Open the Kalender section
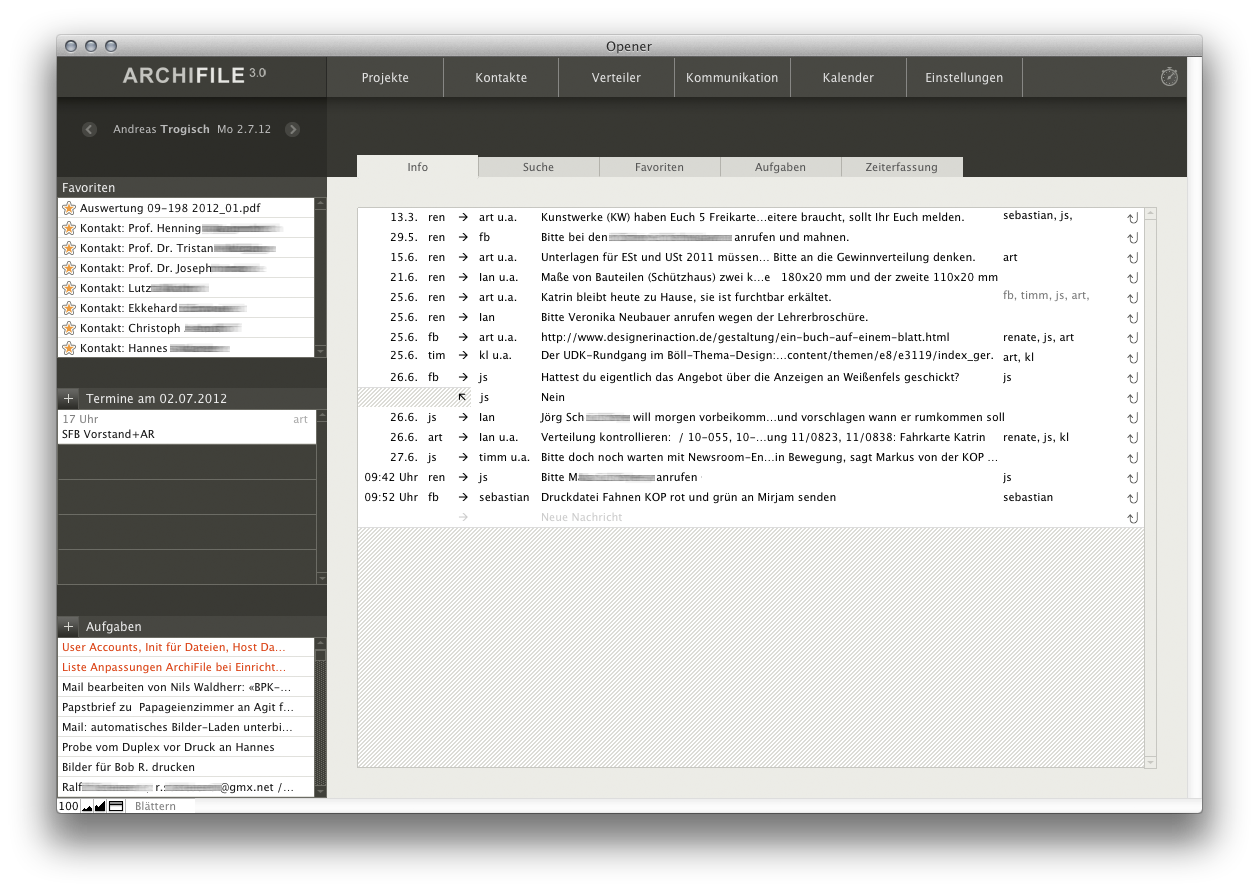Image resolution: width=1259 pixels, height=892 pixels. pyautogui.click(x=848, y=78)
